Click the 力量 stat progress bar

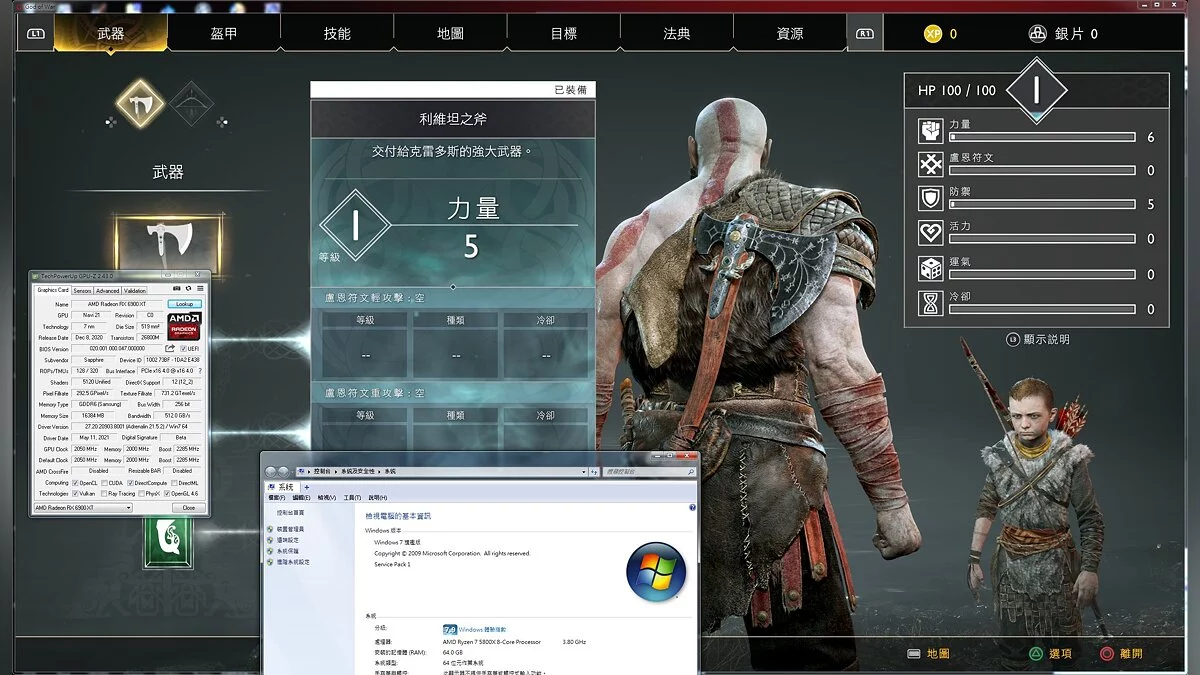tap(1040, 137)
